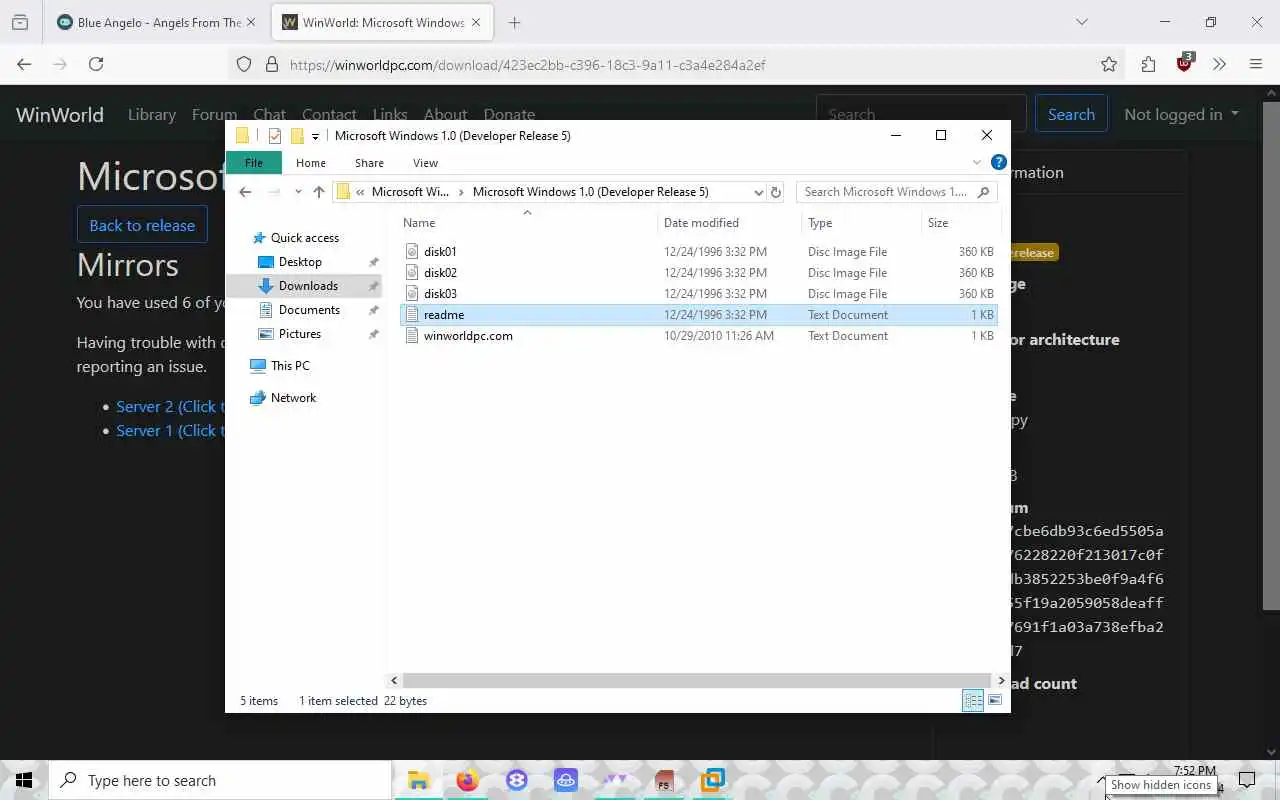List all Firefox tabs dropdown
This screenshot has height=800, width=1280.
coord(1081,22)
